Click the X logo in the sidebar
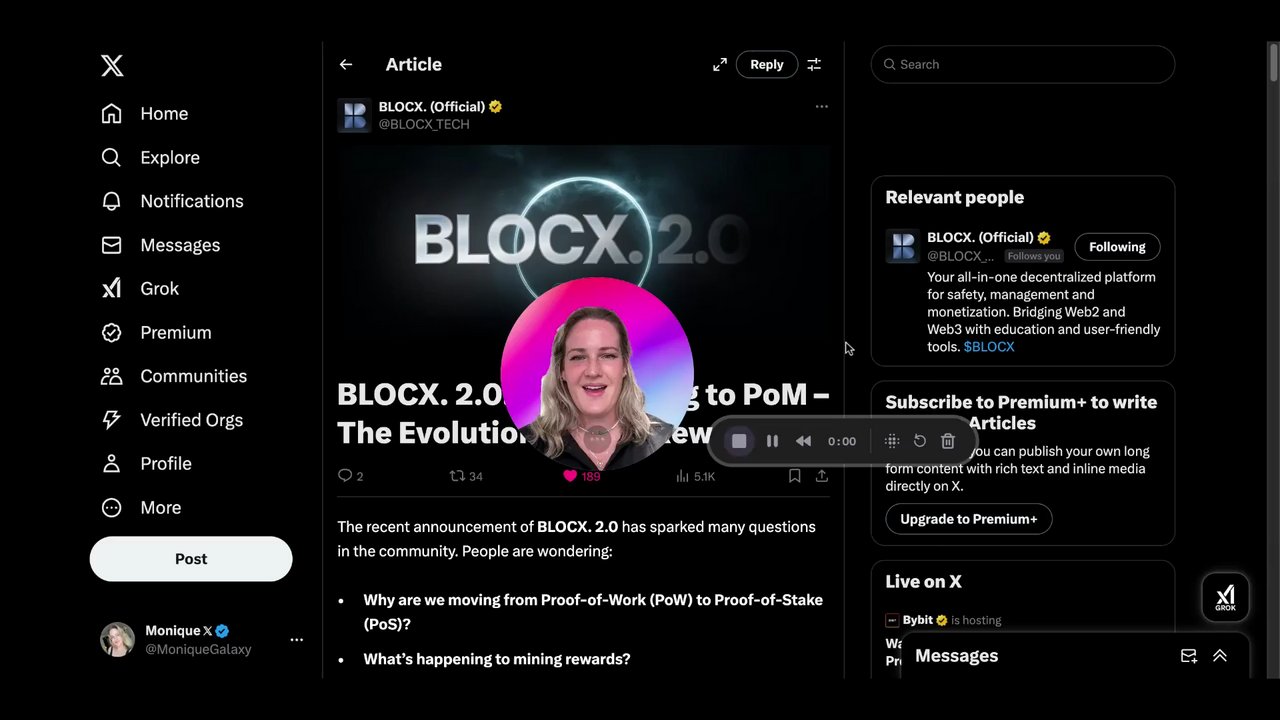The height and width of the screenshot is (720, 1280). click(112, 66)
